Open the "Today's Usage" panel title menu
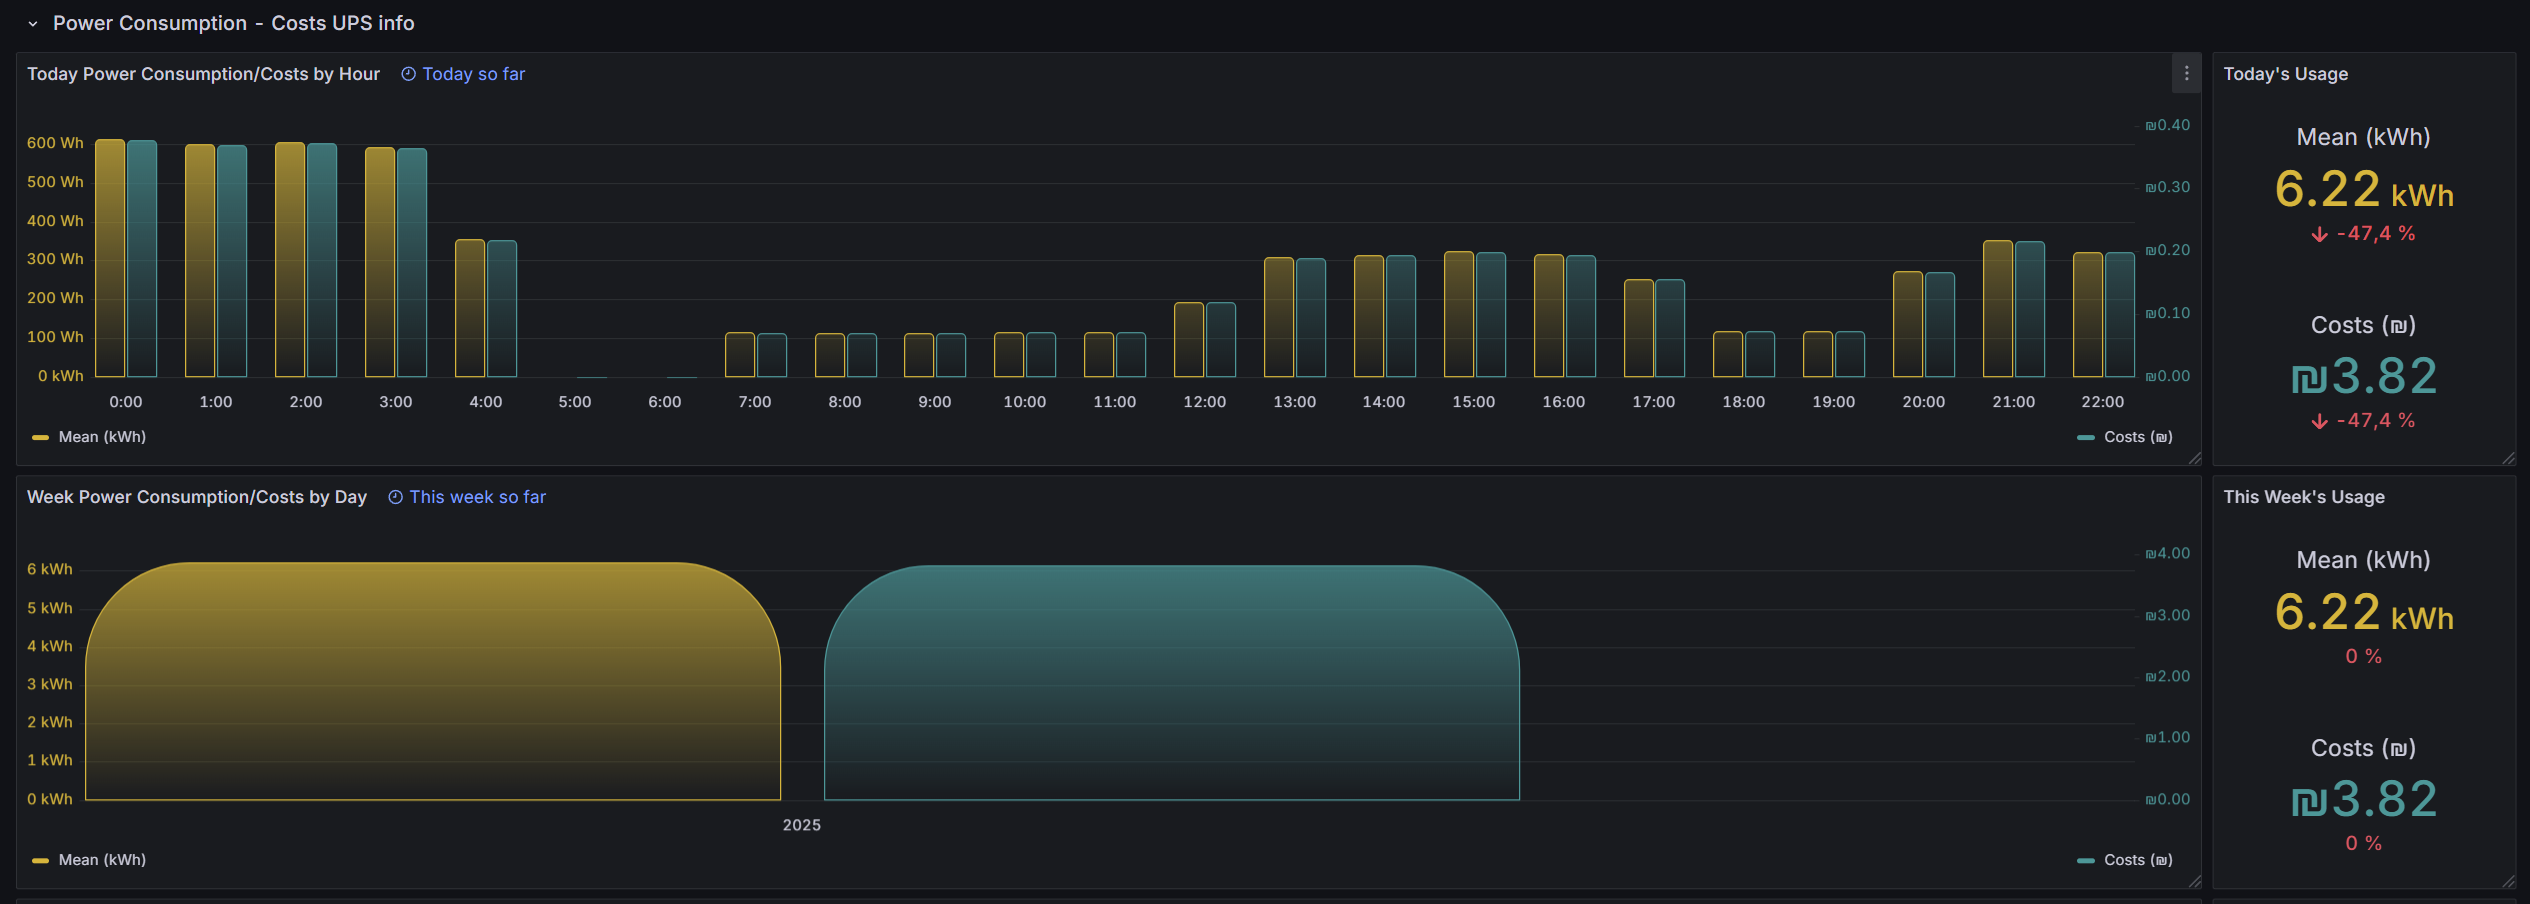2530x904 pixels. point(2285,74)
